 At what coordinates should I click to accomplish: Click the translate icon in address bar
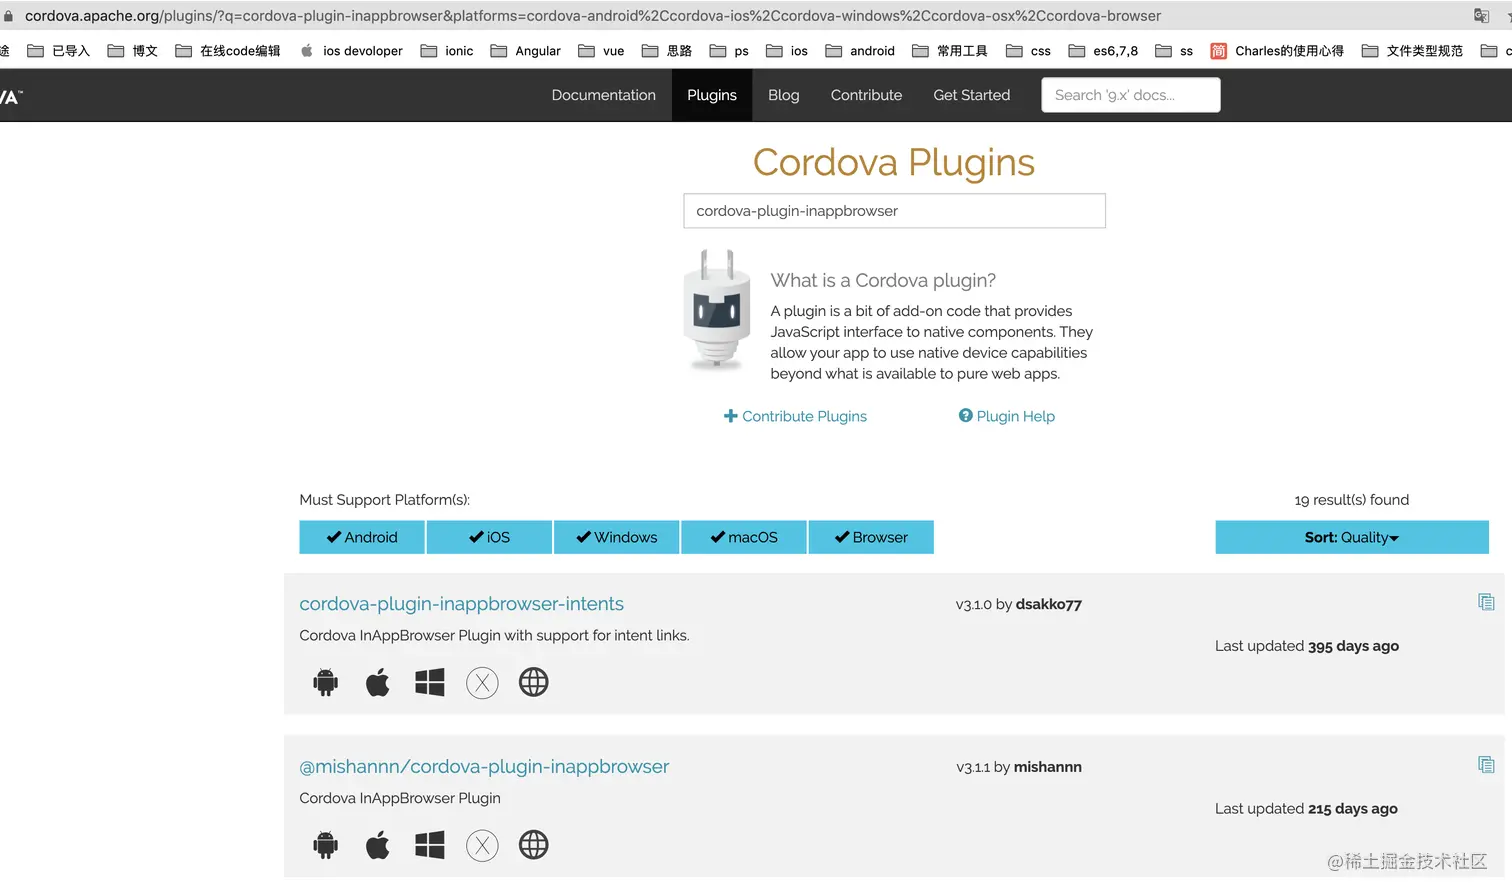click(1481, 15)
